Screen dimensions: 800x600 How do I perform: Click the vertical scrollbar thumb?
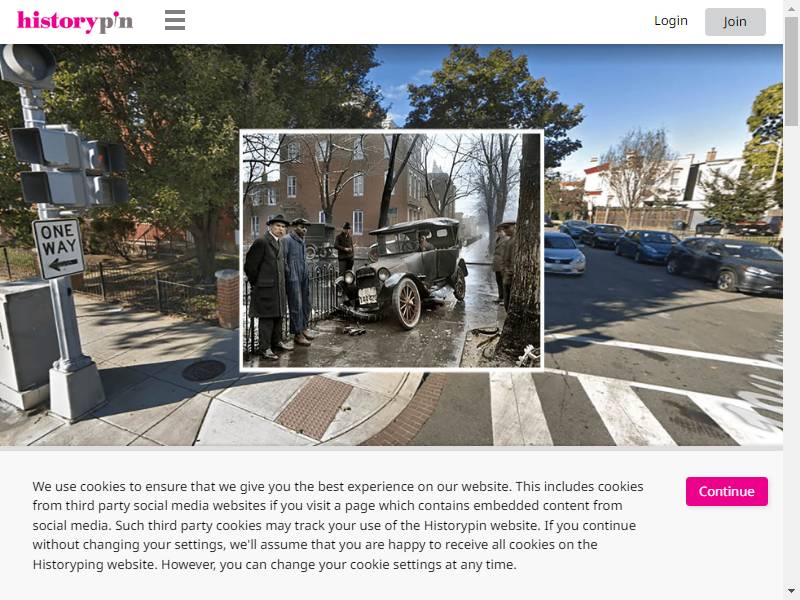pyautogui.click(x=791, y=71)
